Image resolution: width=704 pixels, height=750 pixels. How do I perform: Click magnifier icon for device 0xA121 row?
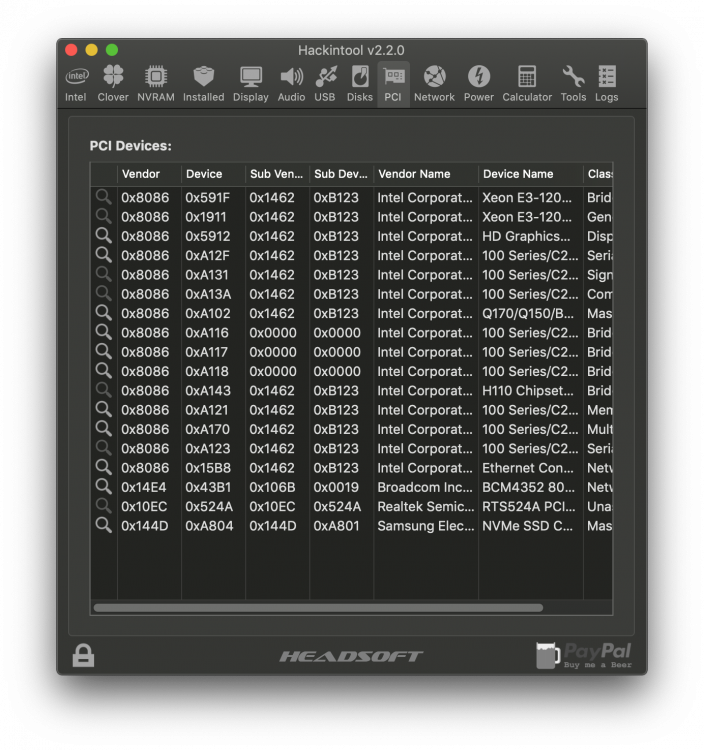103,409
